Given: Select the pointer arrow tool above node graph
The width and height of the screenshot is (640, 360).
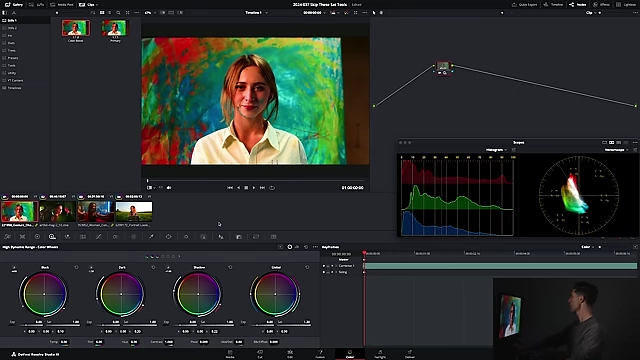Looking at the screenshot, I should coord(374,13).
